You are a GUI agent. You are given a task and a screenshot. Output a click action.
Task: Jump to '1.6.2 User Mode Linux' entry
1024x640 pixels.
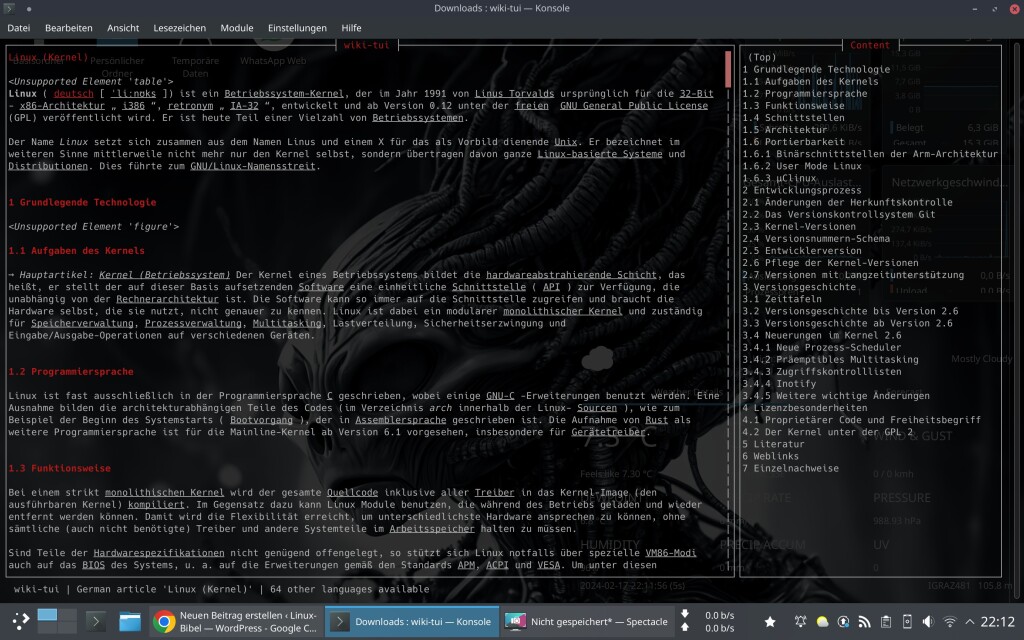[801, 166]
